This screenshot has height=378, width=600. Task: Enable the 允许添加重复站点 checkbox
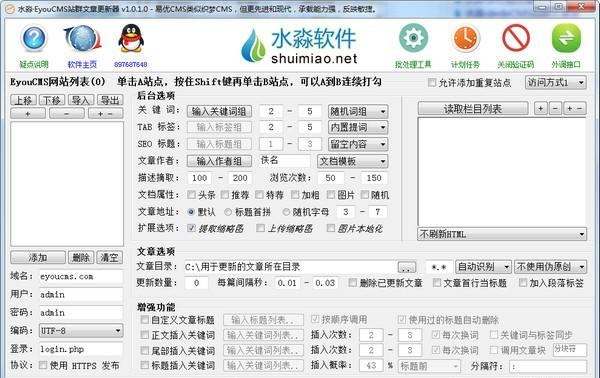[x=432, y=82]
